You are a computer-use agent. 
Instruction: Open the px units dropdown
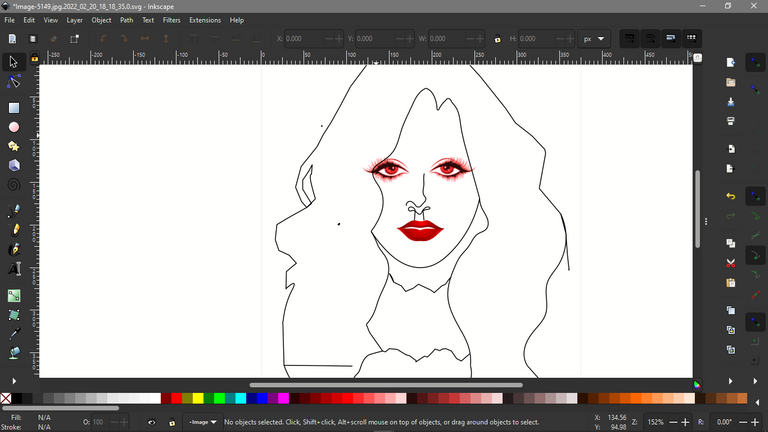pyautogui.click(x=594, y=39)
